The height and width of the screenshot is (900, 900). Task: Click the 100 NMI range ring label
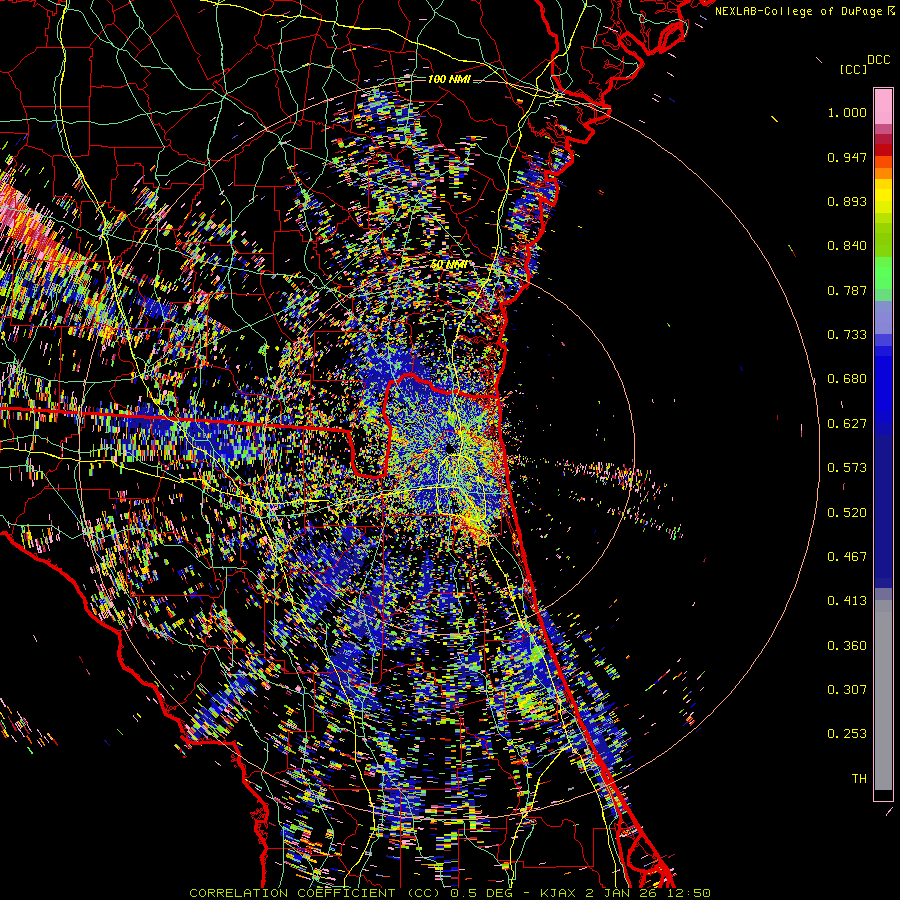pos(449,79)
